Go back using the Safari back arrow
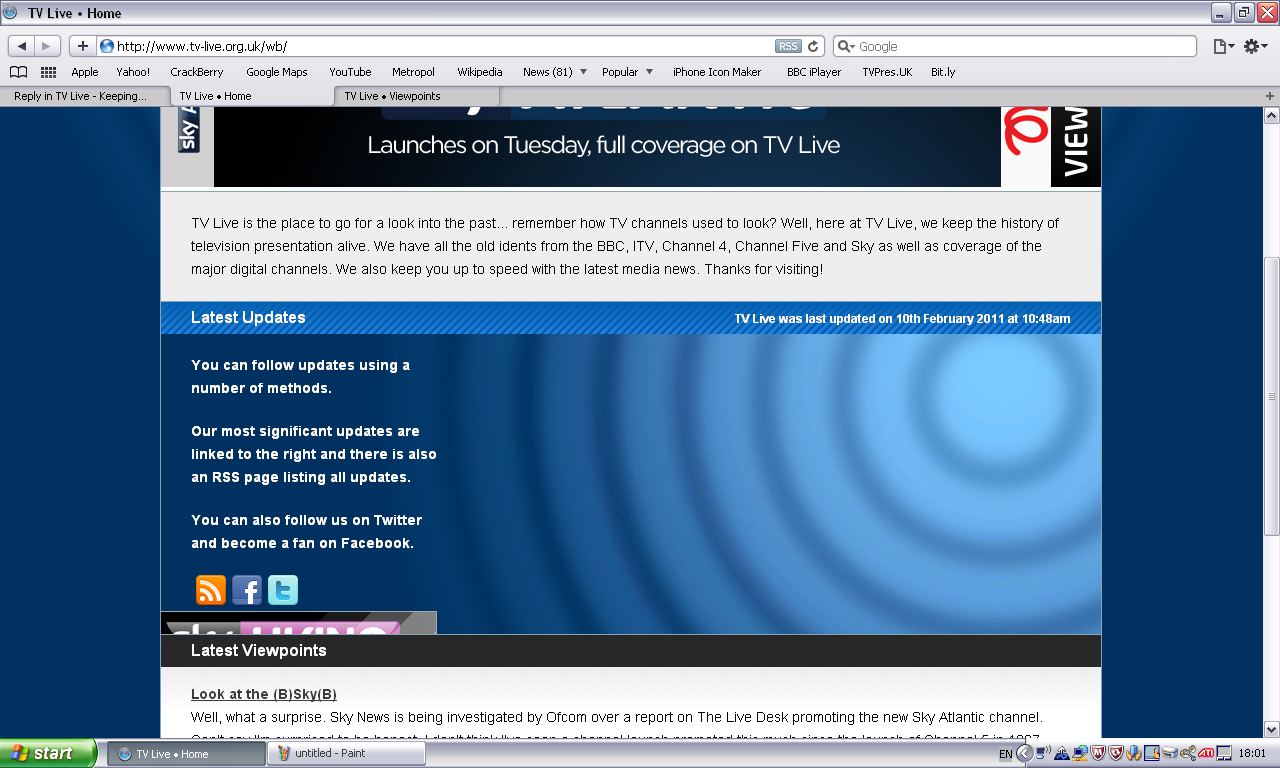 point(22,46)
